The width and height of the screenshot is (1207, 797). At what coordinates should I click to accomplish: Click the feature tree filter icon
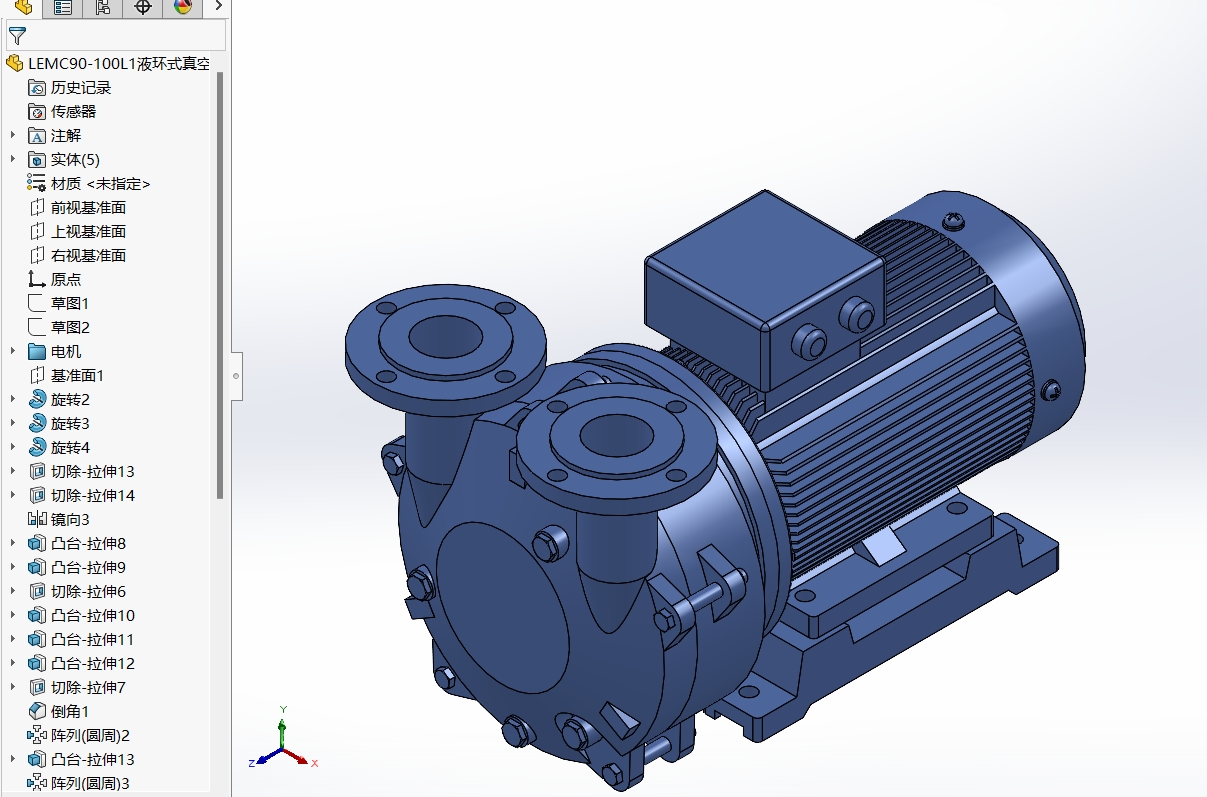point(17,37)
